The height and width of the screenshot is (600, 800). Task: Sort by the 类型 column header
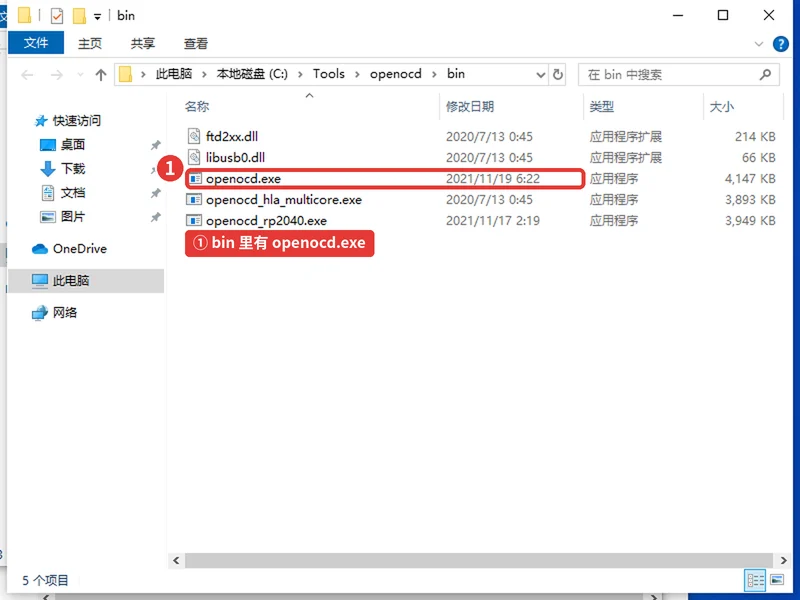click(x=602, y=107)
